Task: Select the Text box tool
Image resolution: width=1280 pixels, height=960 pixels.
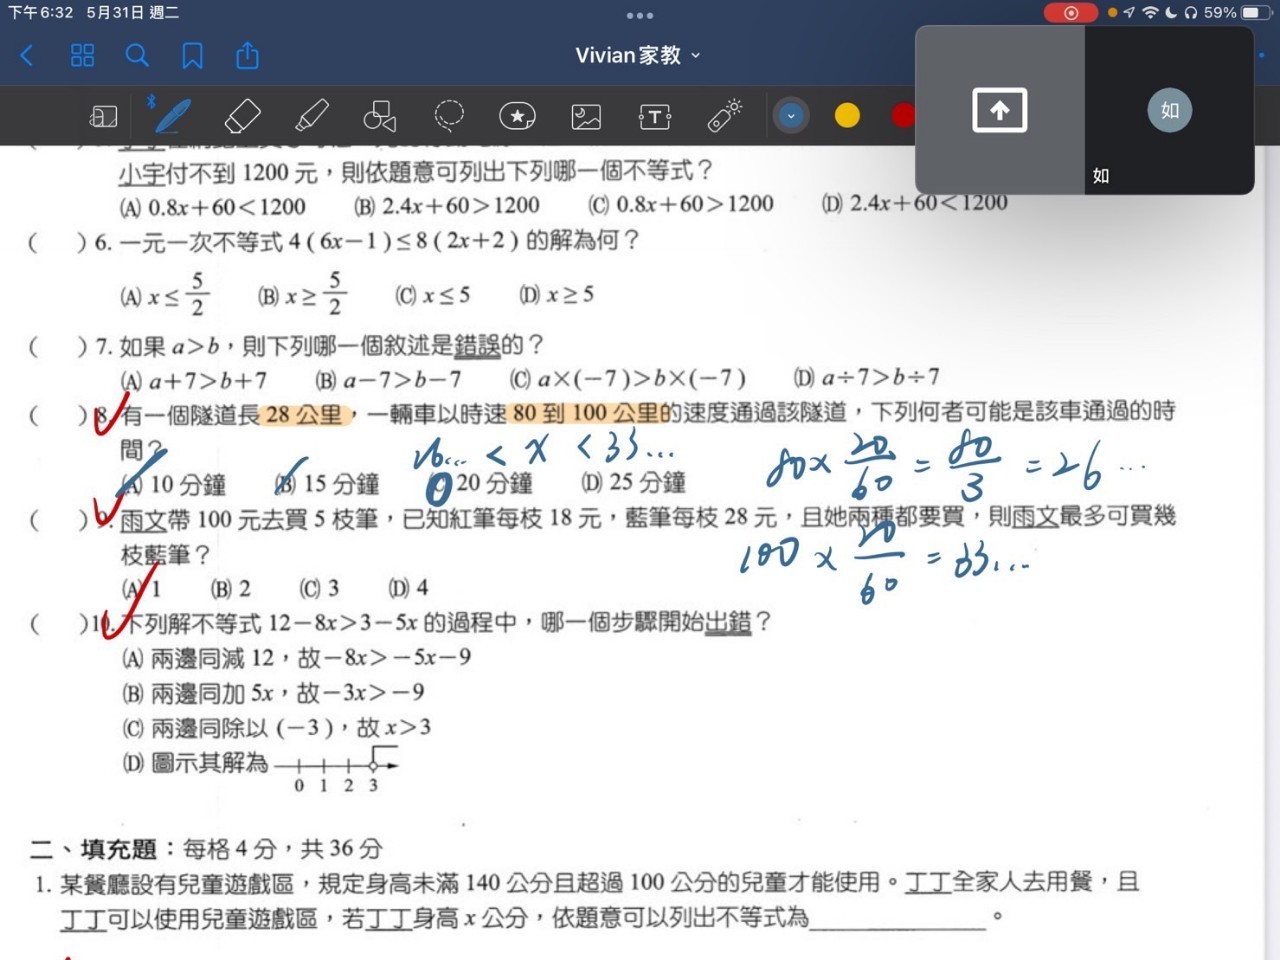Action: click(x=655, y=117)
